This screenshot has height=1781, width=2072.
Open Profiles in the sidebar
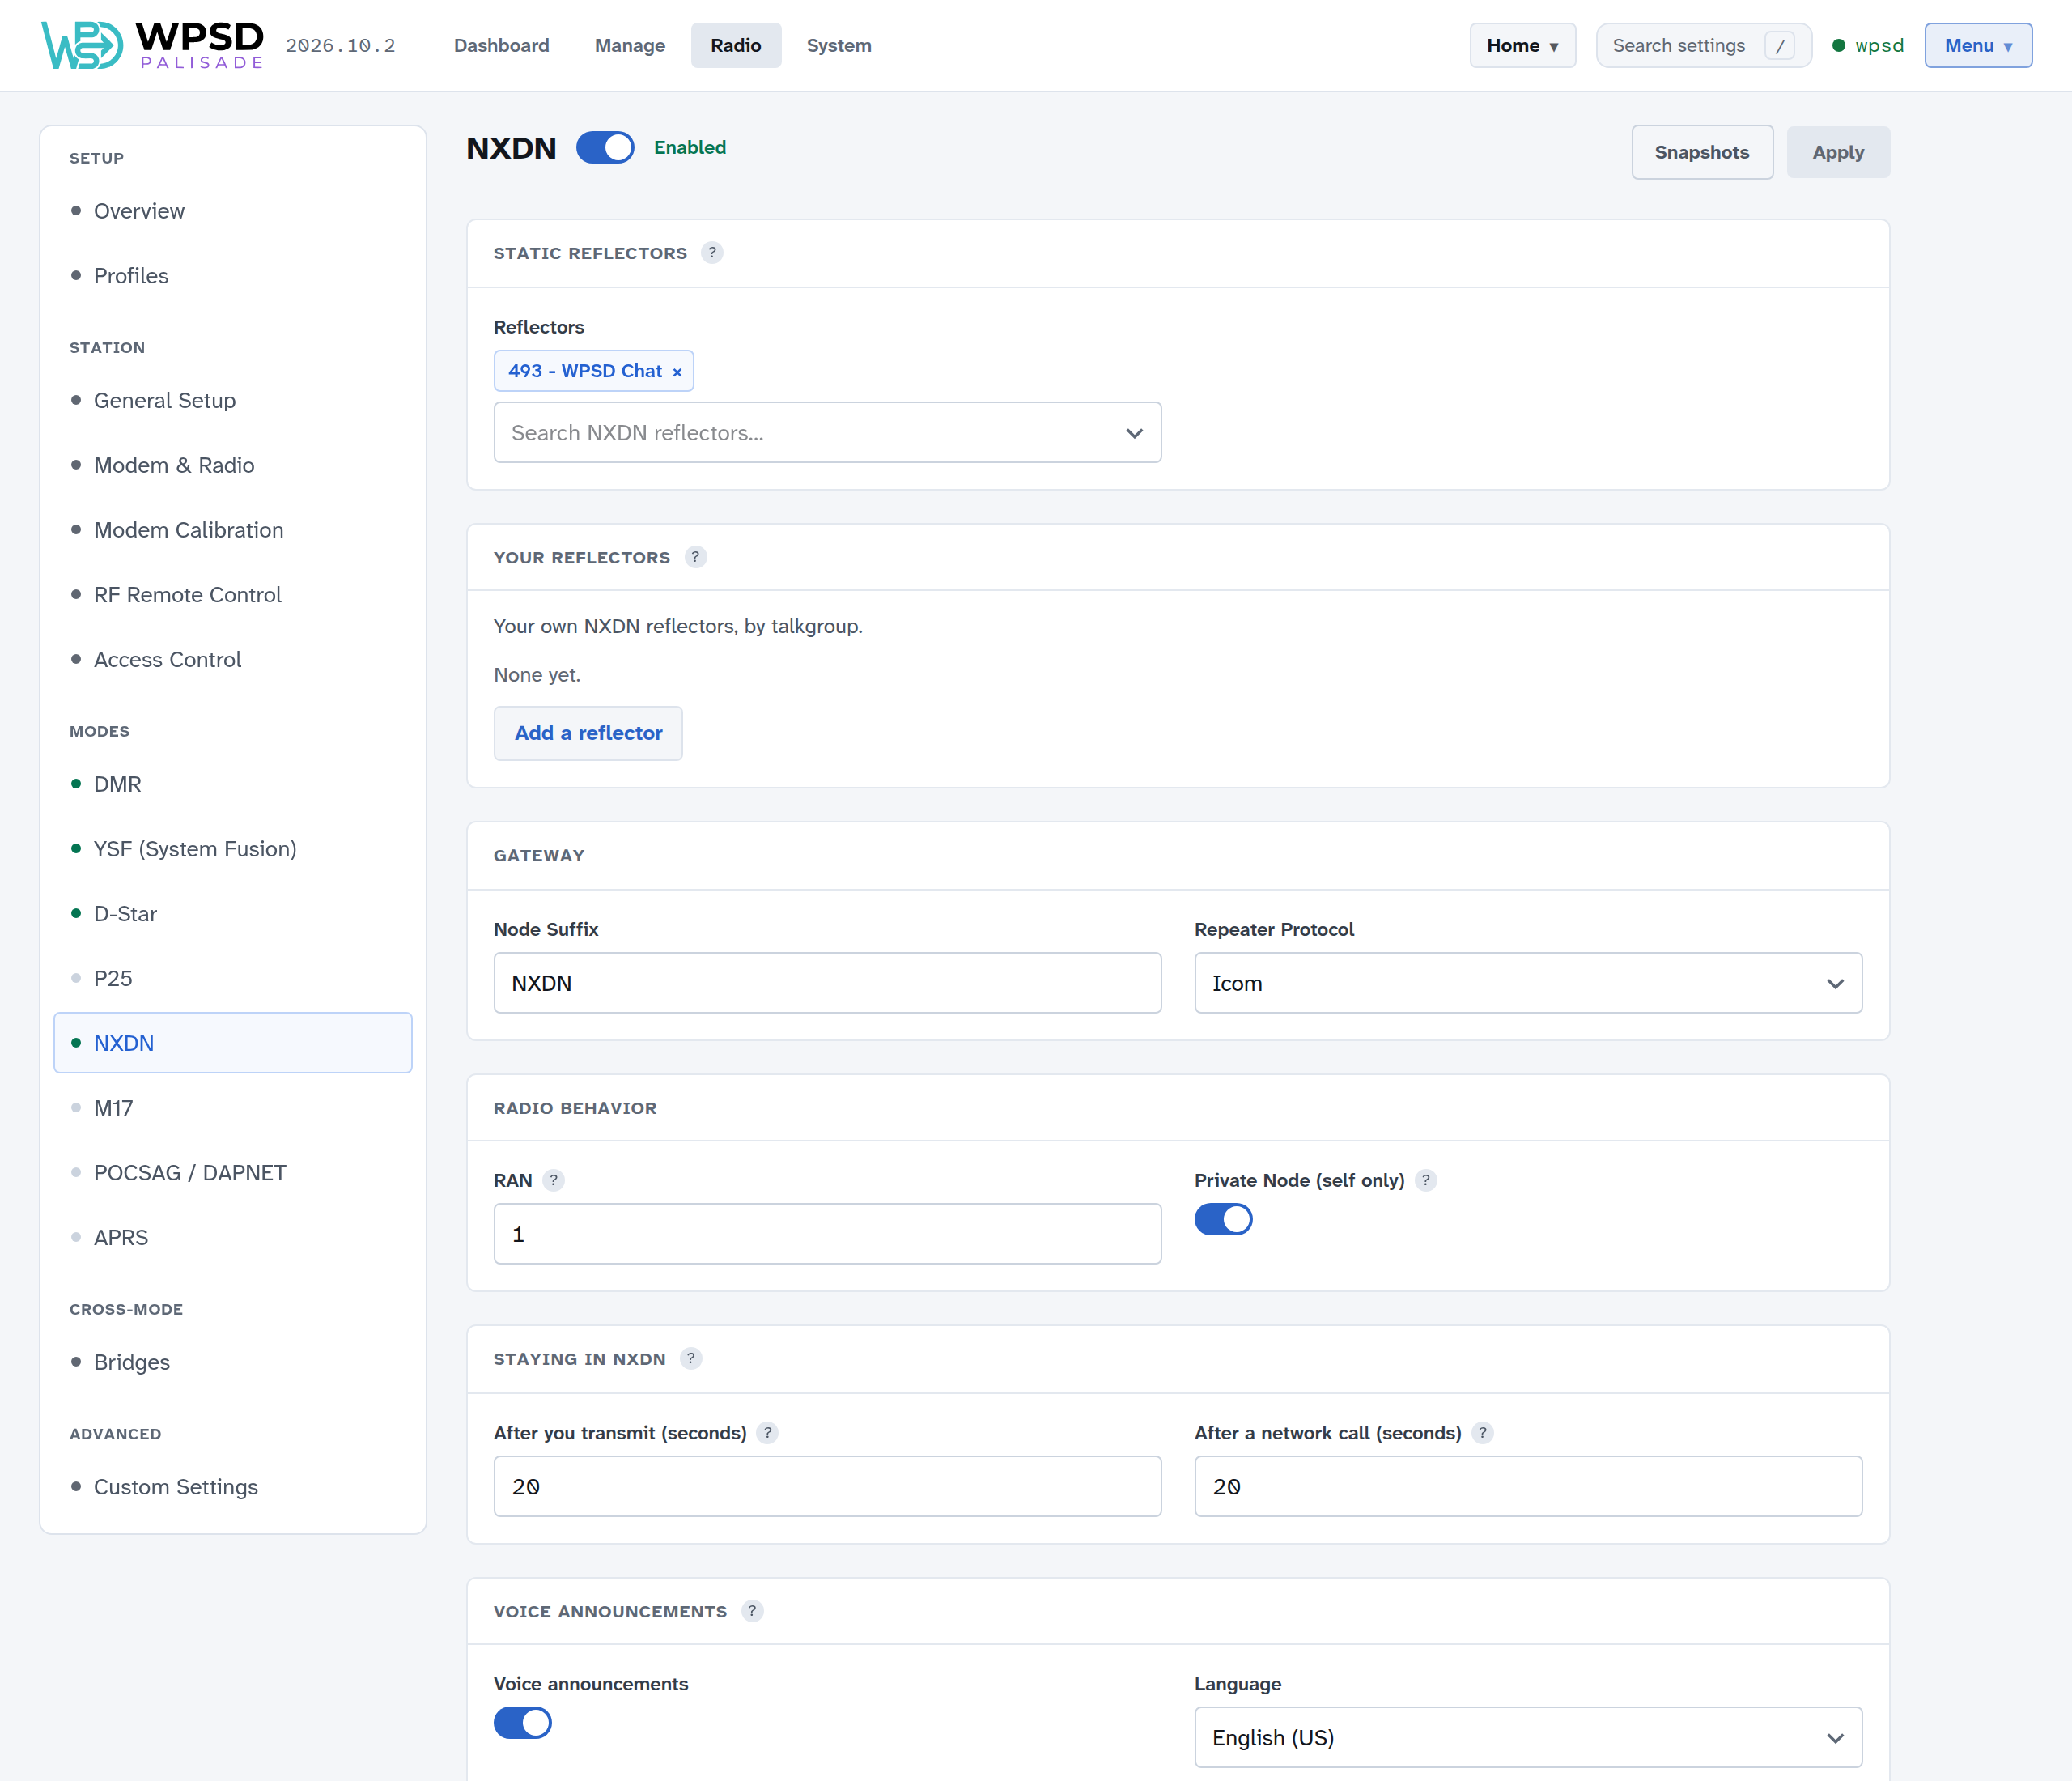[232, 276]
